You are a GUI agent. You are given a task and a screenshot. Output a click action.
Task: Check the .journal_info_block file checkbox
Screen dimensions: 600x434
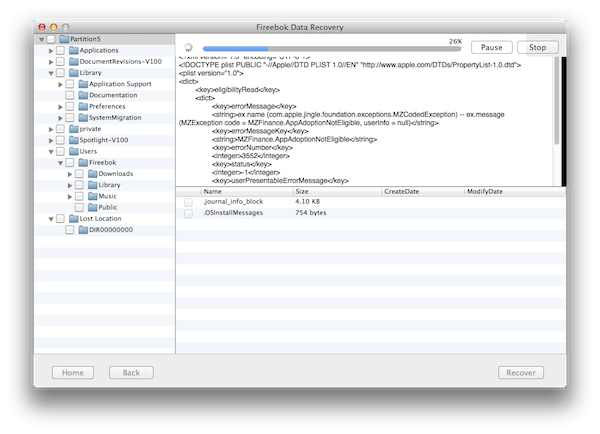tap(188, 202)
